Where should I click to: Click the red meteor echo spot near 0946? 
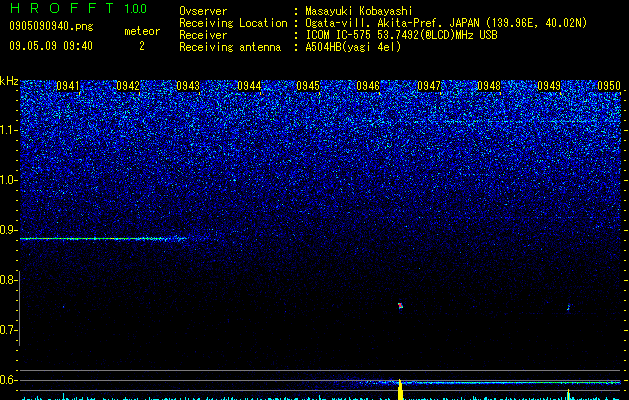point(400,306)
